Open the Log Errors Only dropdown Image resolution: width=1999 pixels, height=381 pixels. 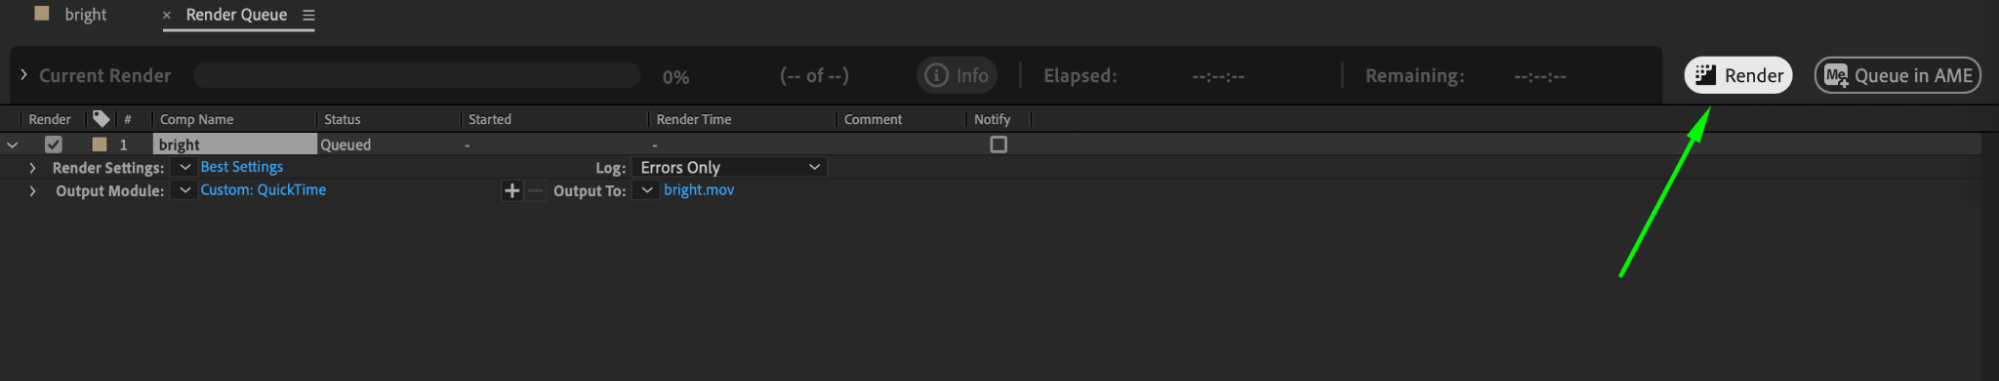click(730, 167)
